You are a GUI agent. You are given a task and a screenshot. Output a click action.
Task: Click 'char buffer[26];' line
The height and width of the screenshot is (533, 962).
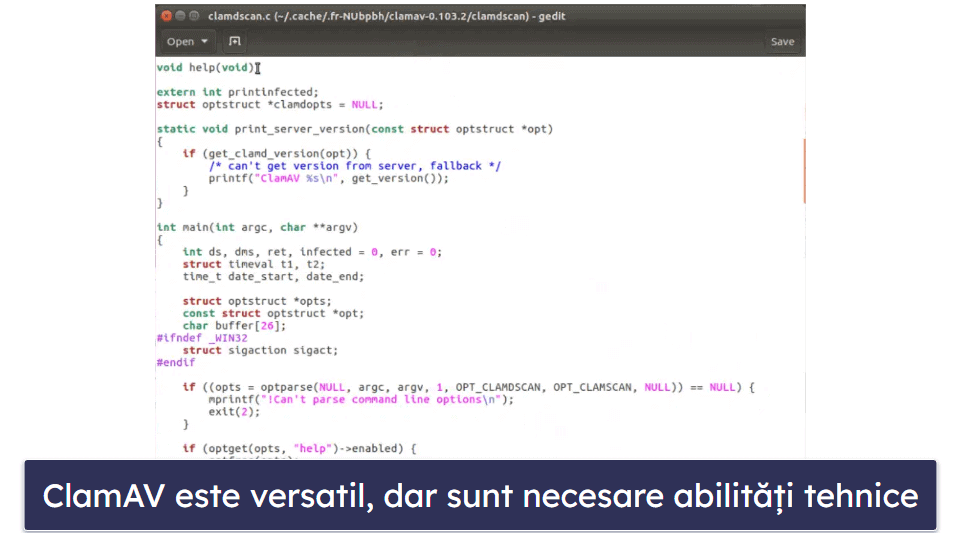234,326
